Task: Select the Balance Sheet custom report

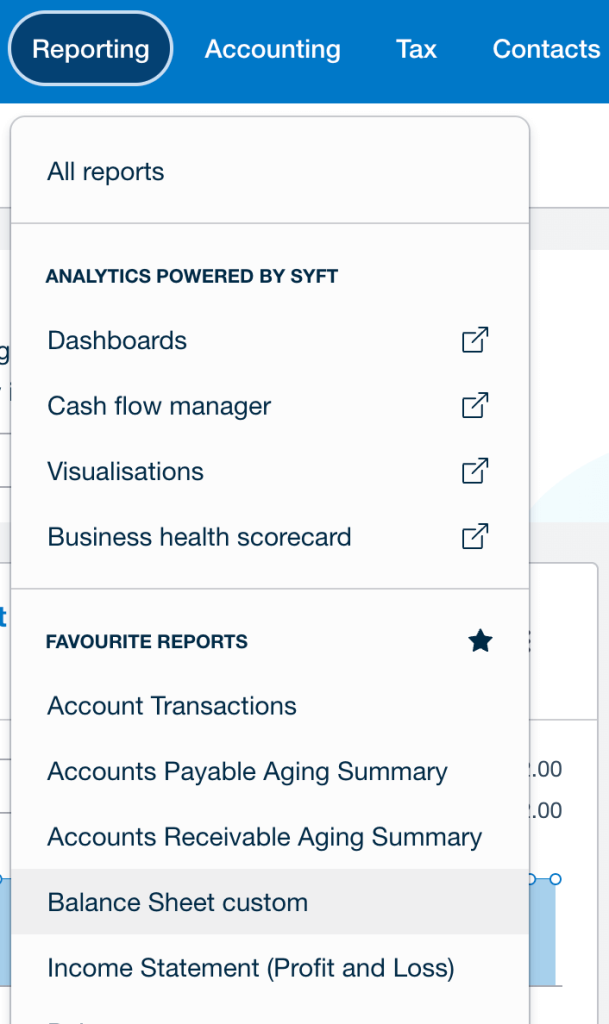Action: point(178,902)
